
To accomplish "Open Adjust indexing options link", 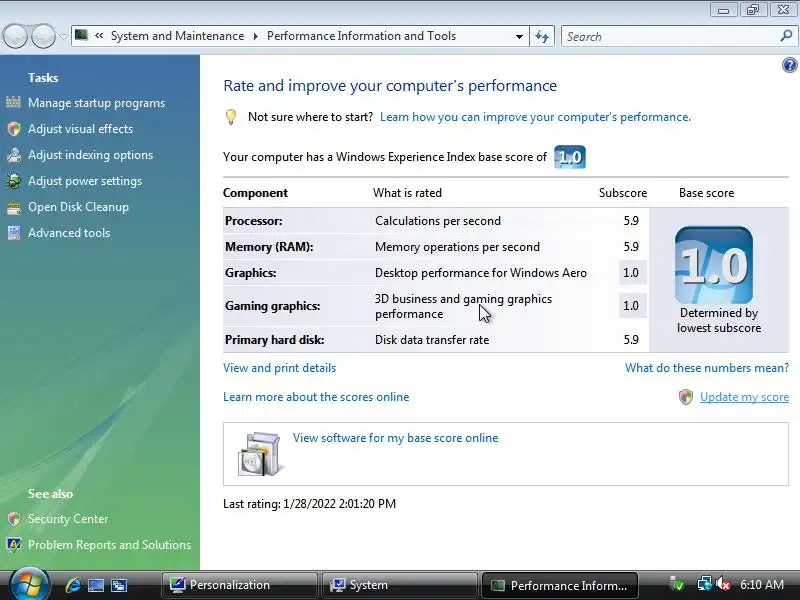I will [x=90, y=155].
